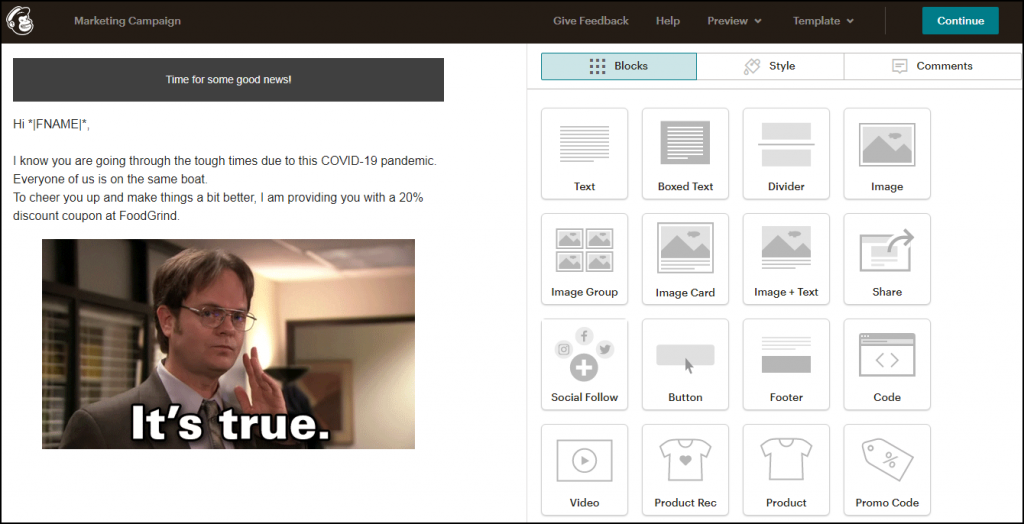Add a Boxed Text block

(685, 154)
